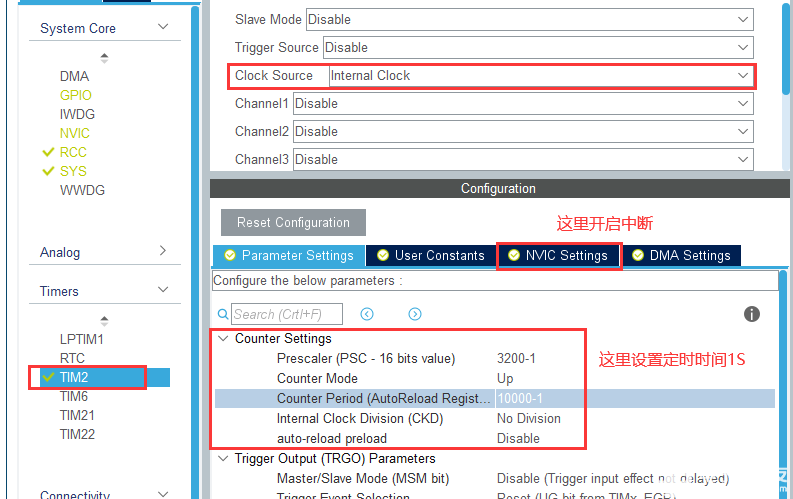Click the info icon in the parameters panel
Viewport: 793px width, 499px height.
[752, 314]
